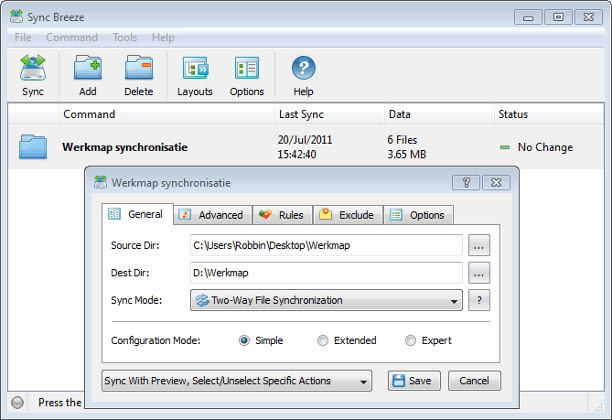612x420 pixels.
Task: Click the Dest Dir path field
Action: pos(326,272)
